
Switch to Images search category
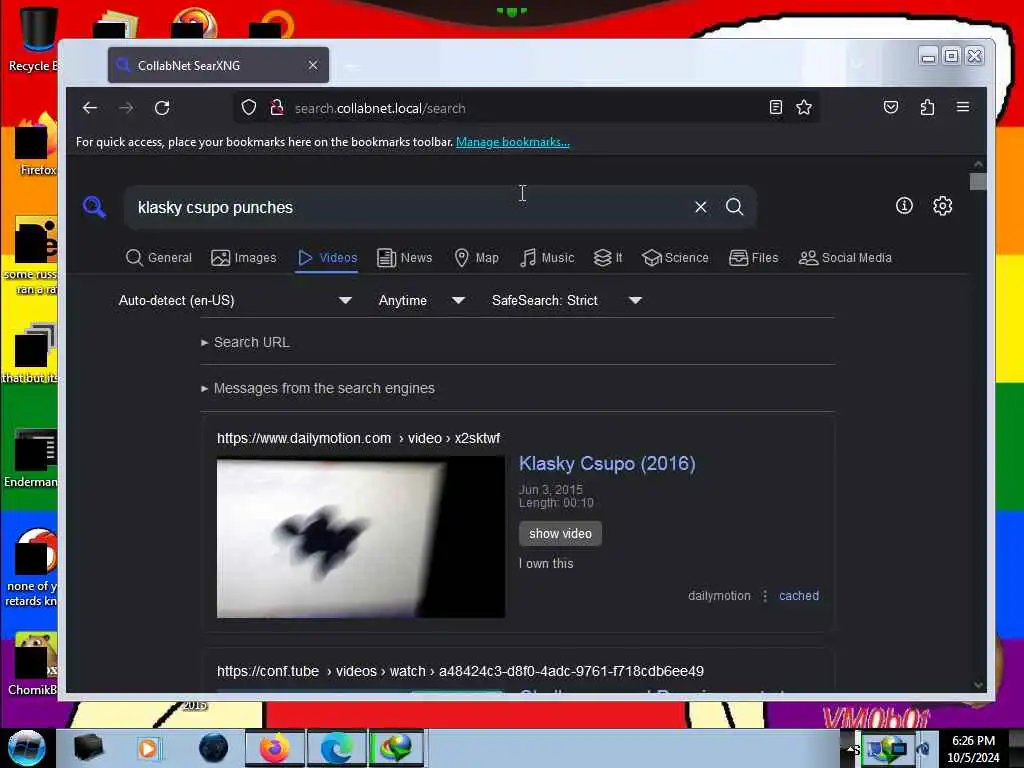[244, 258]
